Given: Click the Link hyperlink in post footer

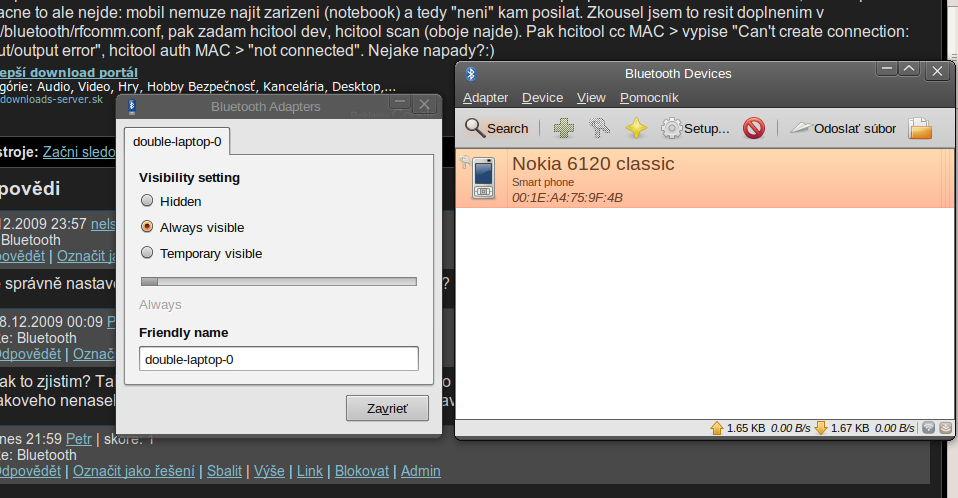Looking at the screenshot, I should [x=310, y=471].
